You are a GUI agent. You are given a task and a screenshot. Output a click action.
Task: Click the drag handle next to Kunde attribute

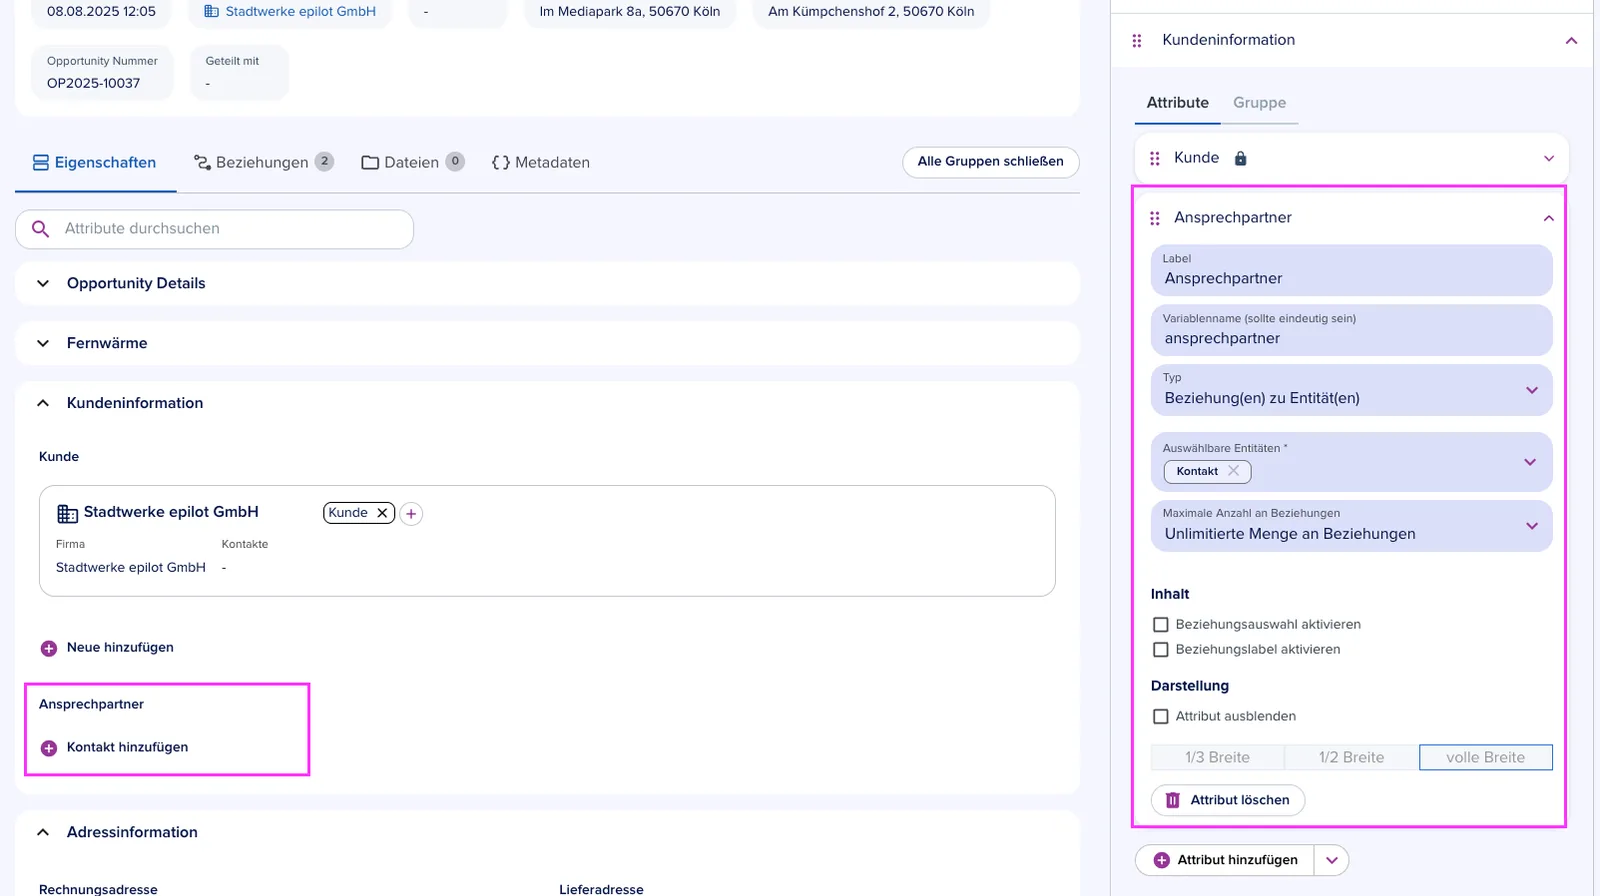[1155, 158]
